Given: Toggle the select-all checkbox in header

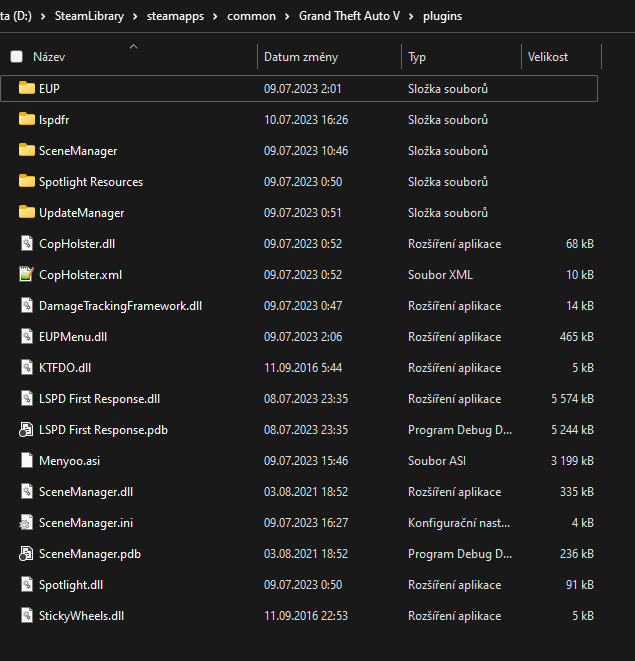Looking at the screenshot, I should (x=16, y=57).
